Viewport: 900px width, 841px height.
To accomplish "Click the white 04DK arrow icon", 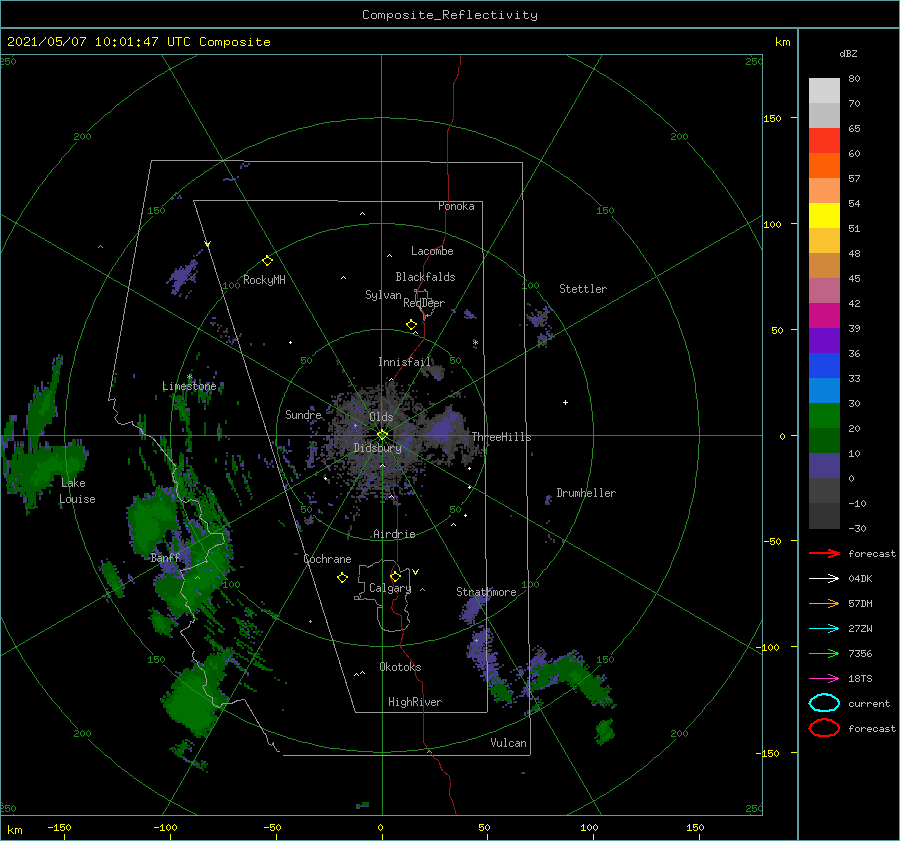I will point(824,578).
